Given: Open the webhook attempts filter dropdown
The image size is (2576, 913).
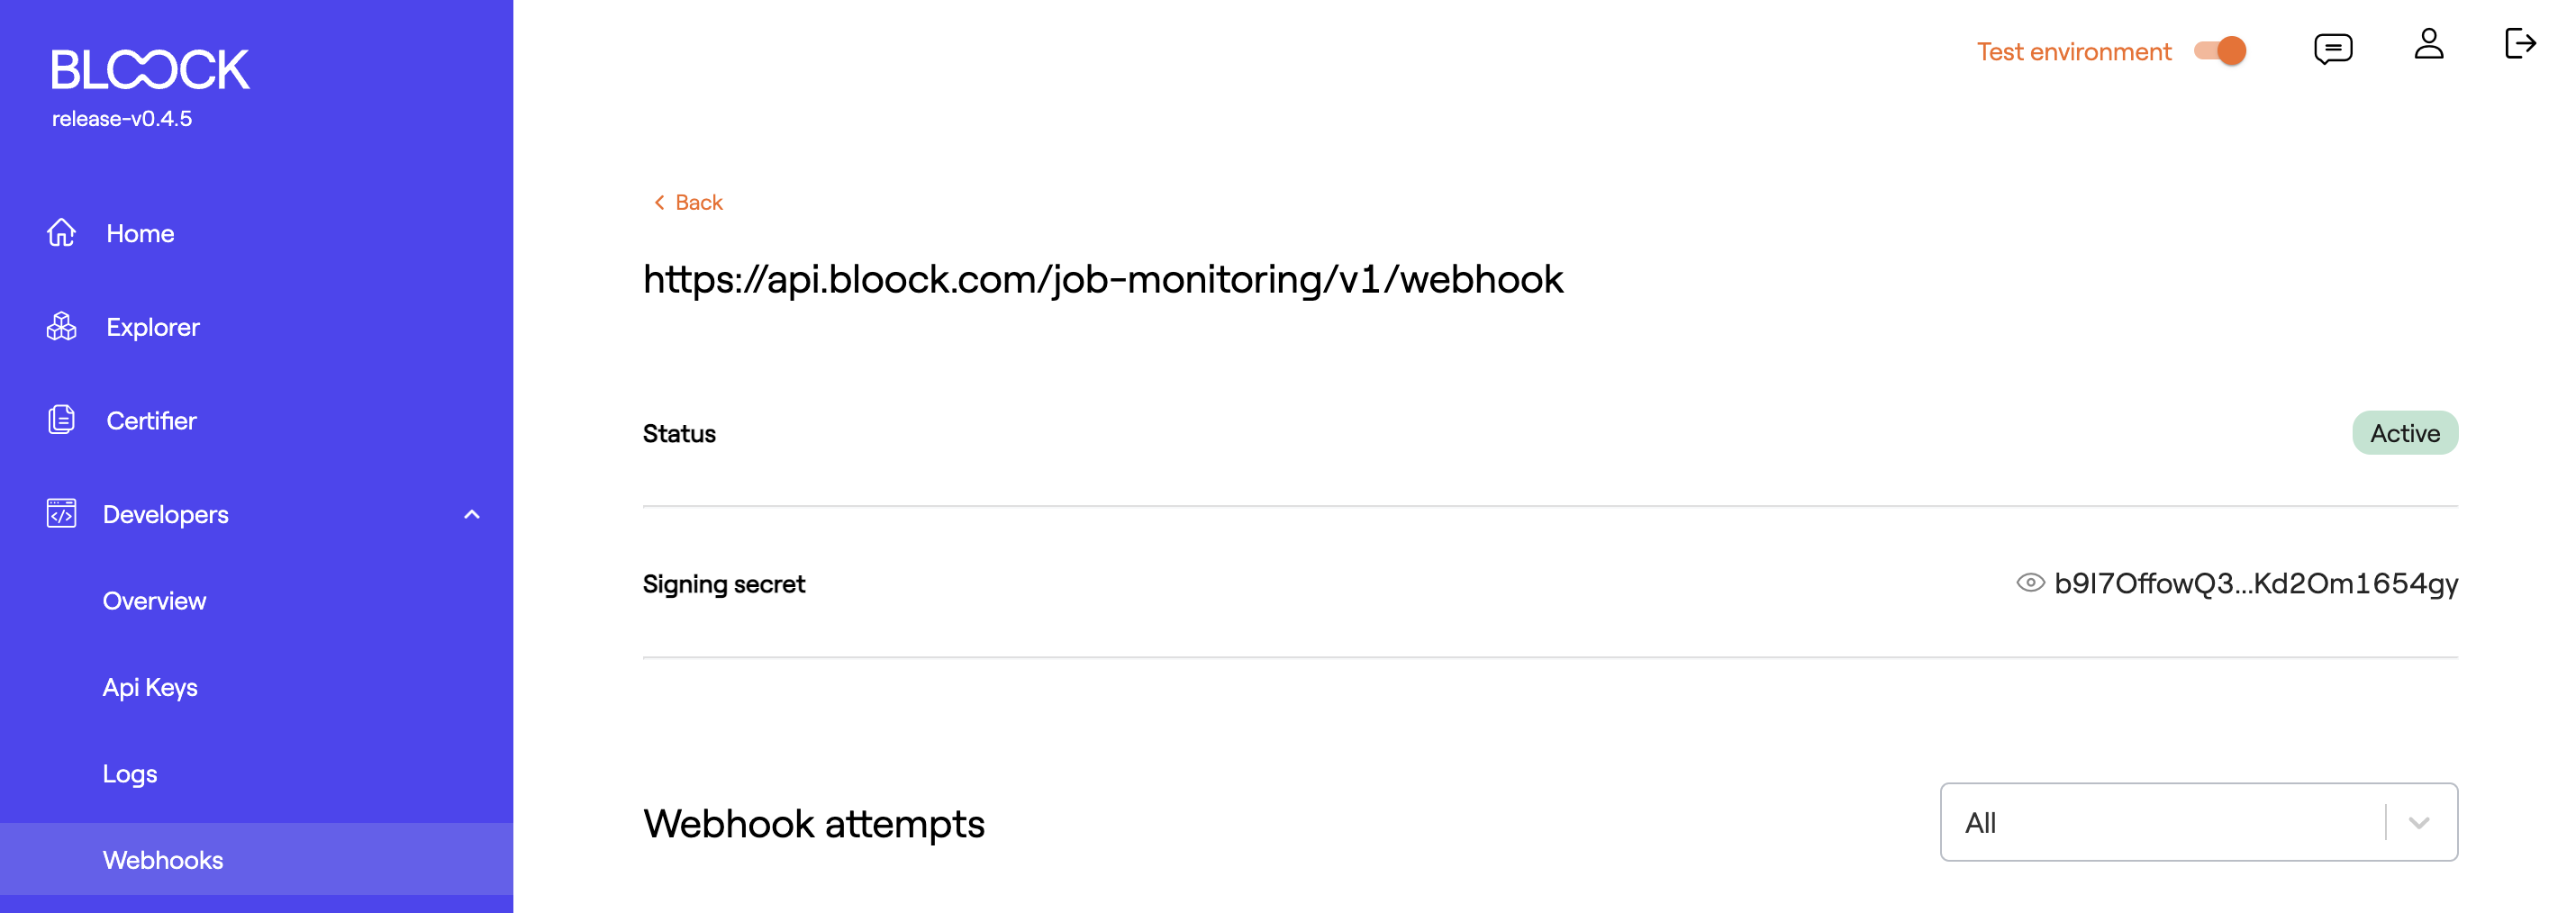Looking at the screenshot, I should 2197,822.
